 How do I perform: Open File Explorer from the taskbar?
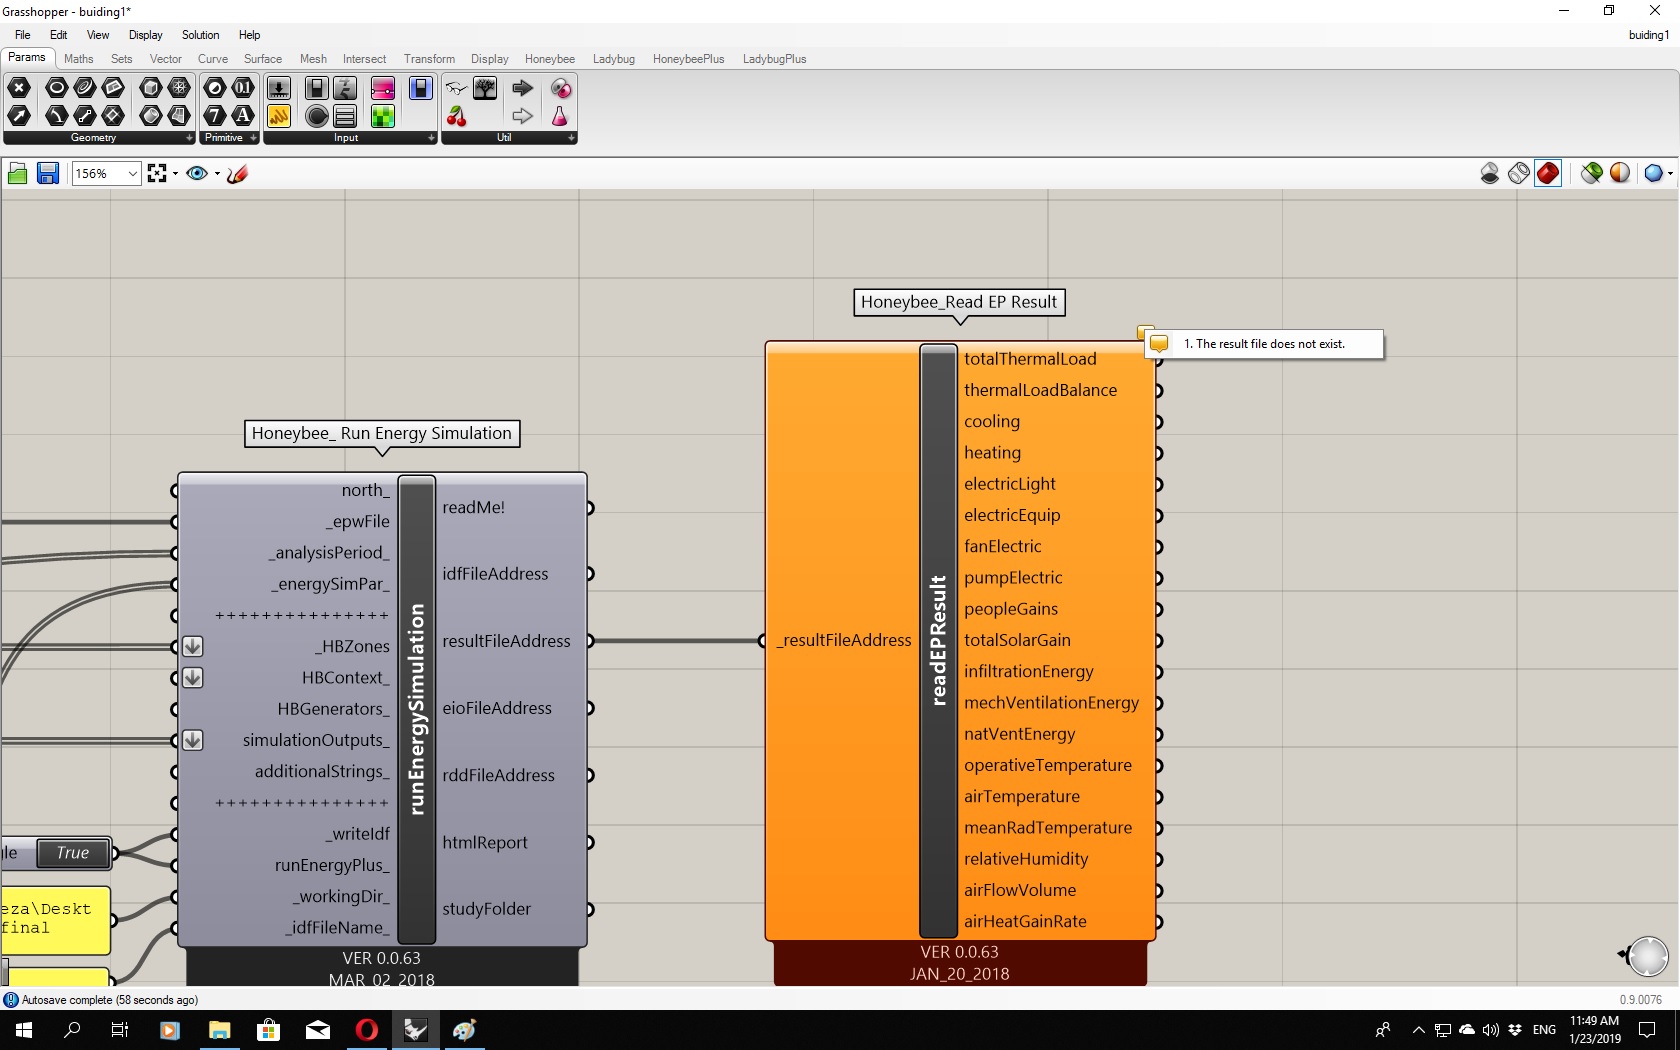tap(219, 1030)
